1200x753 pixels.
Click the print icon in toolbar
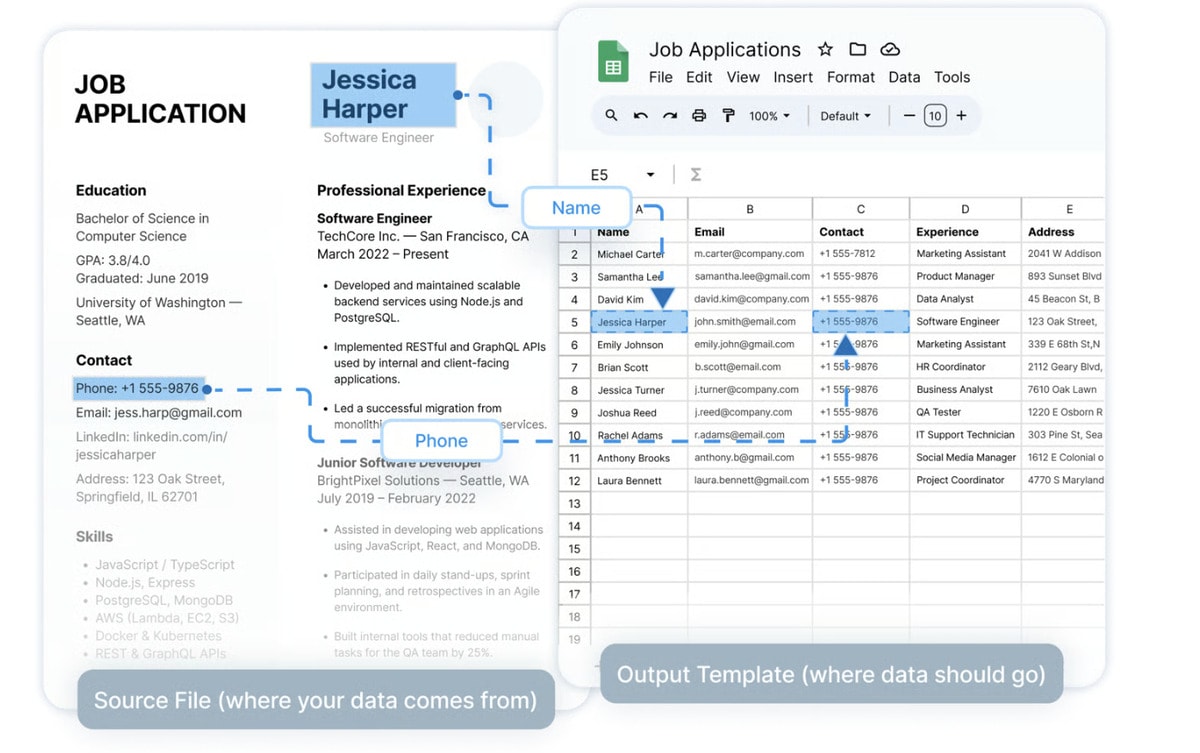pos(699,116)
